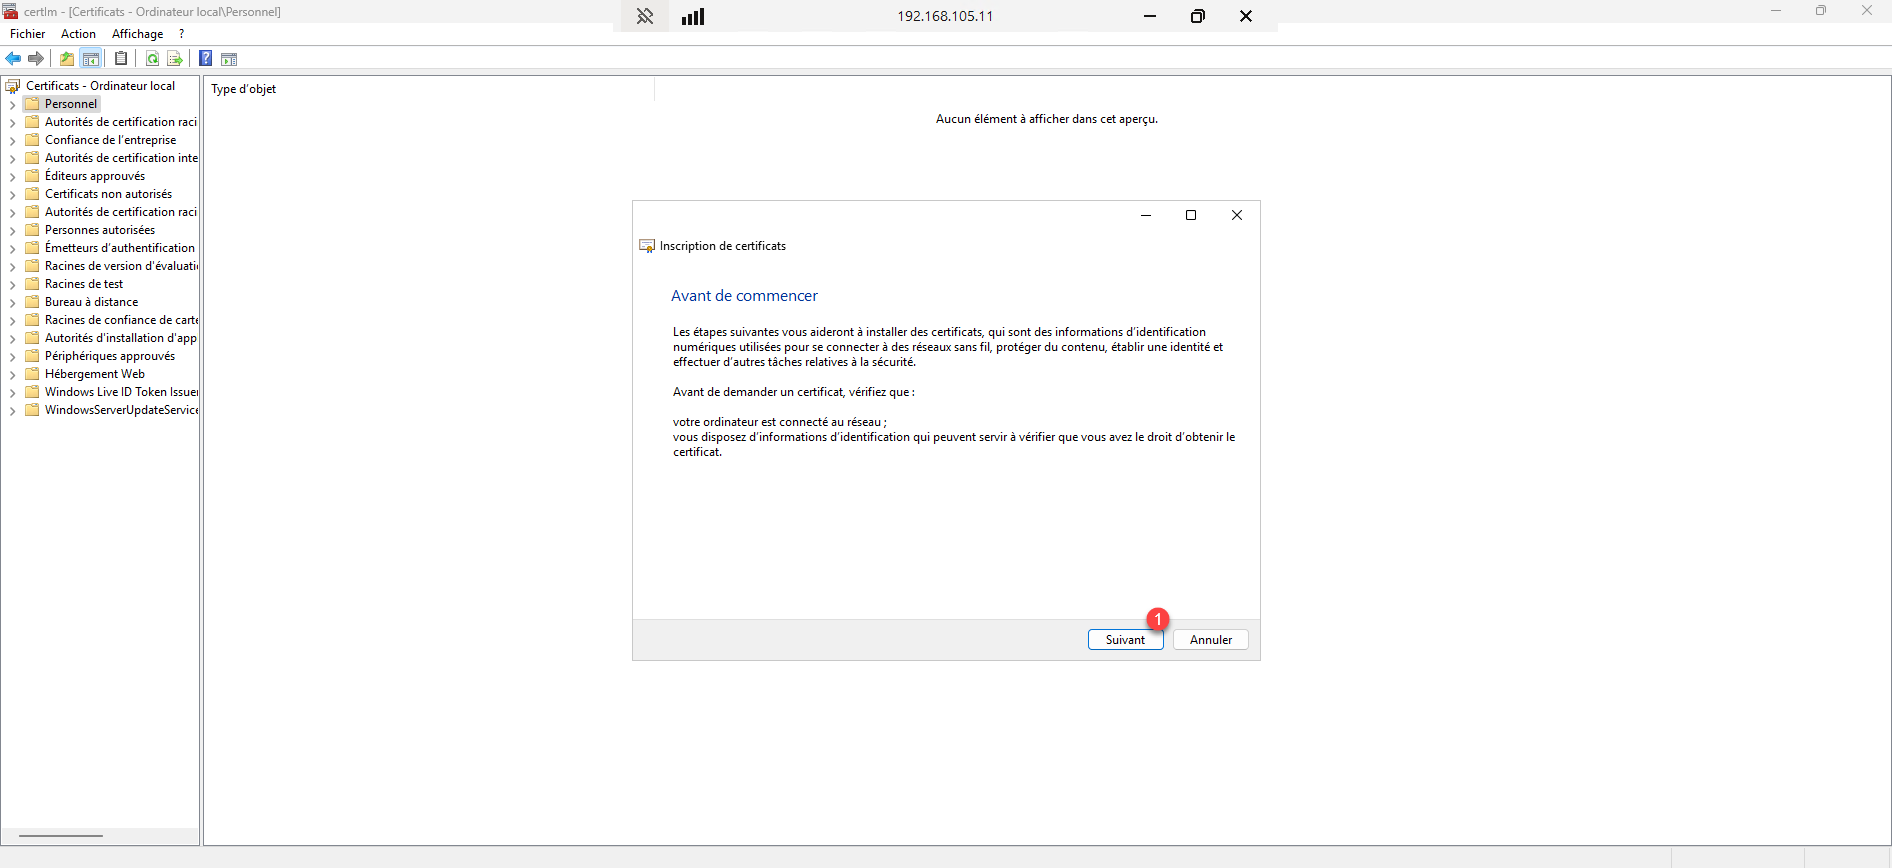Click the blue Back arrow in toolbar
This screenshot has height=868, width=1892.
coord(14,59)
